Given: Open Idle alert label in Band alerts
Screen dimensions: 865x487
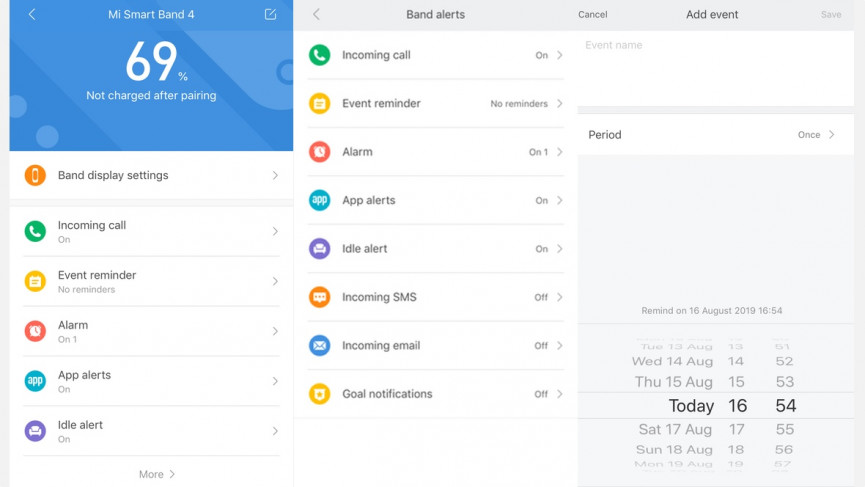Looking at the screenshot, I should point(365,249).
